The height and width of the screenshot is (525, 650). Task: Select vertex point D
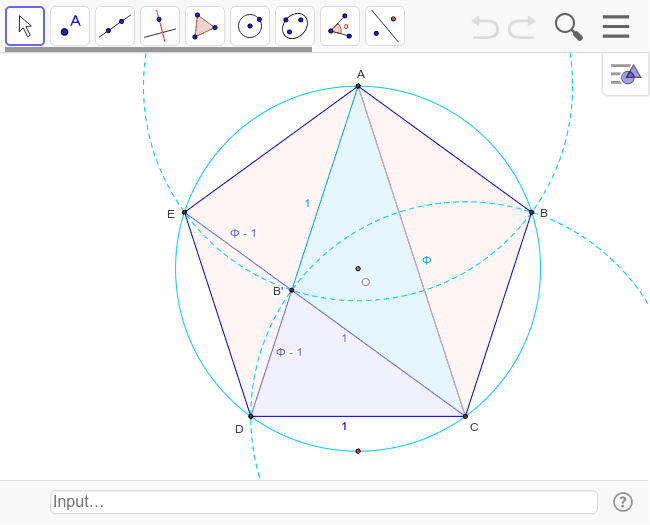(250, 416)
